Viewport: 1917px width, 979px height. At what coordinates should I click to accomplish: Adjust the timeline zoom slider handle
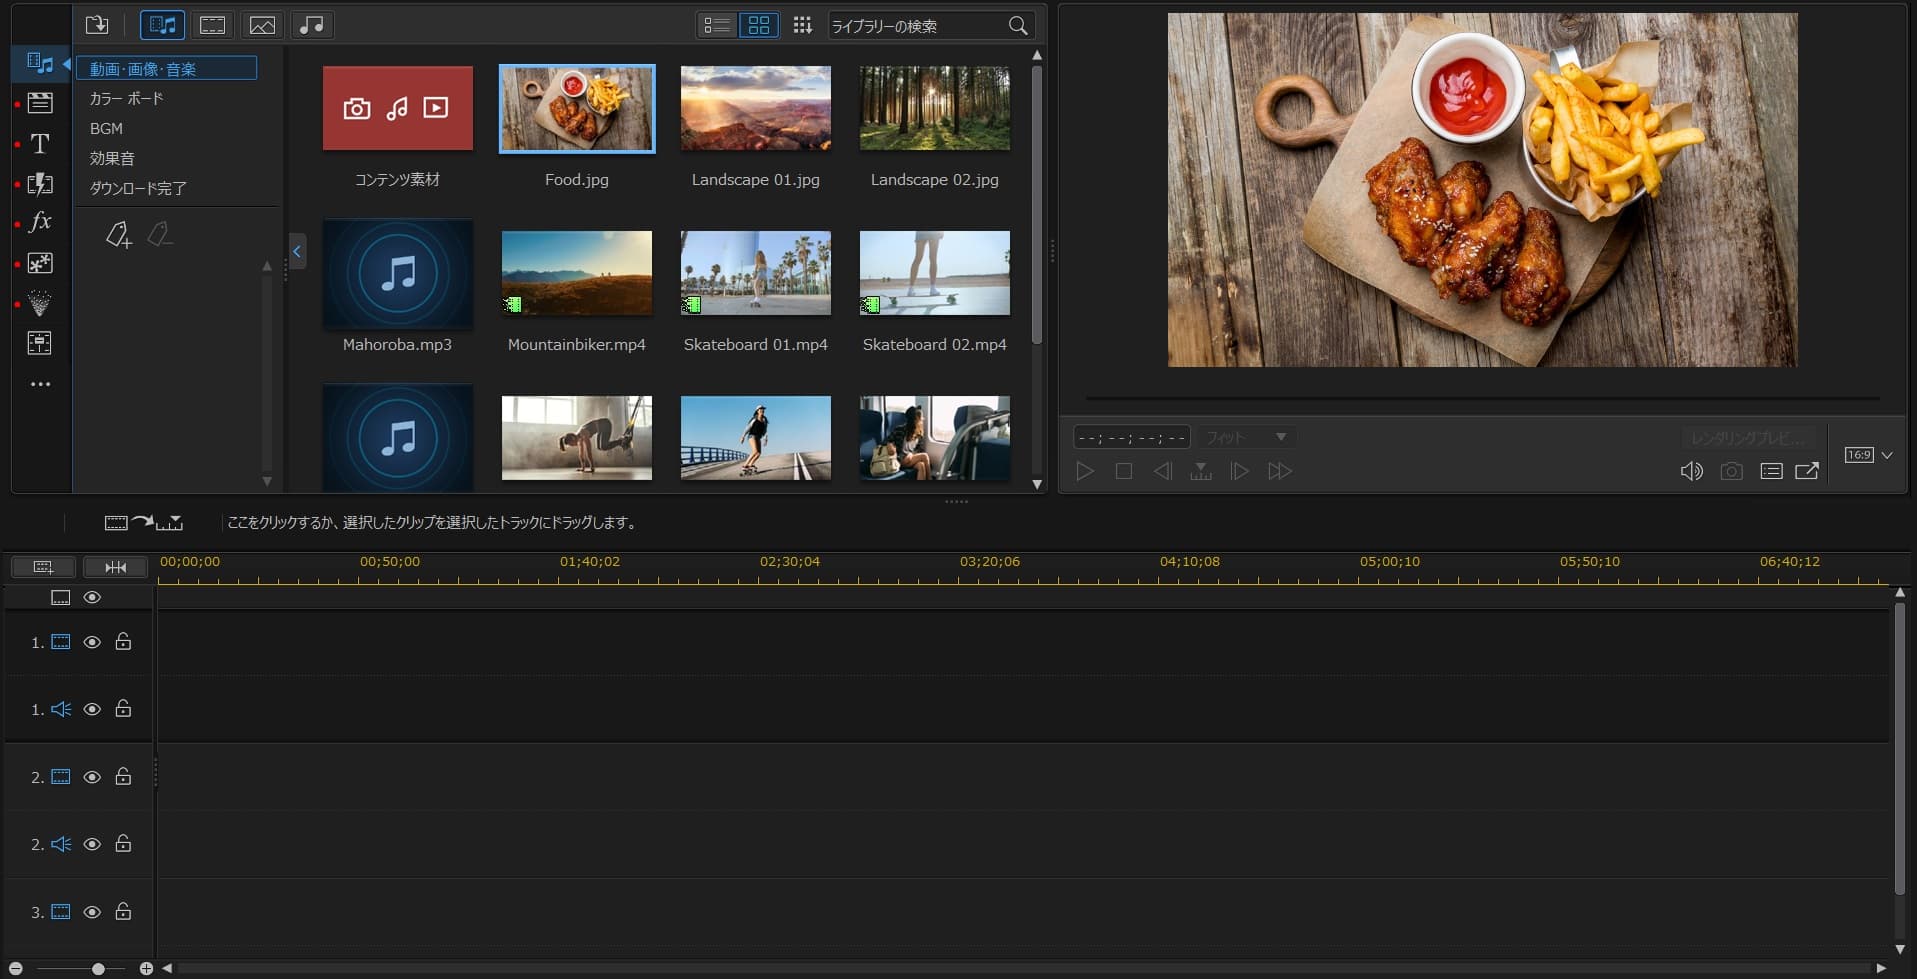click(x=98, y=968)
